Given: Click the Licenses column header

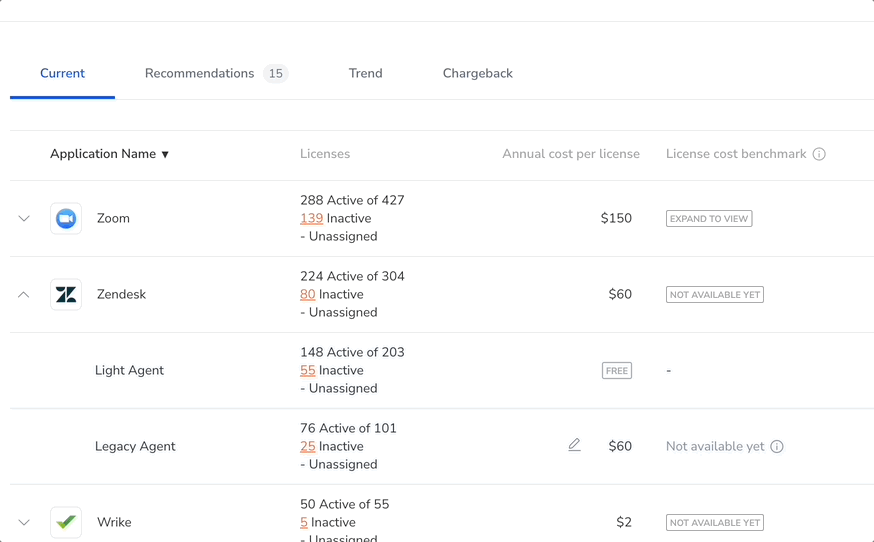Looking at the screenshot, I should coord(325,154).
